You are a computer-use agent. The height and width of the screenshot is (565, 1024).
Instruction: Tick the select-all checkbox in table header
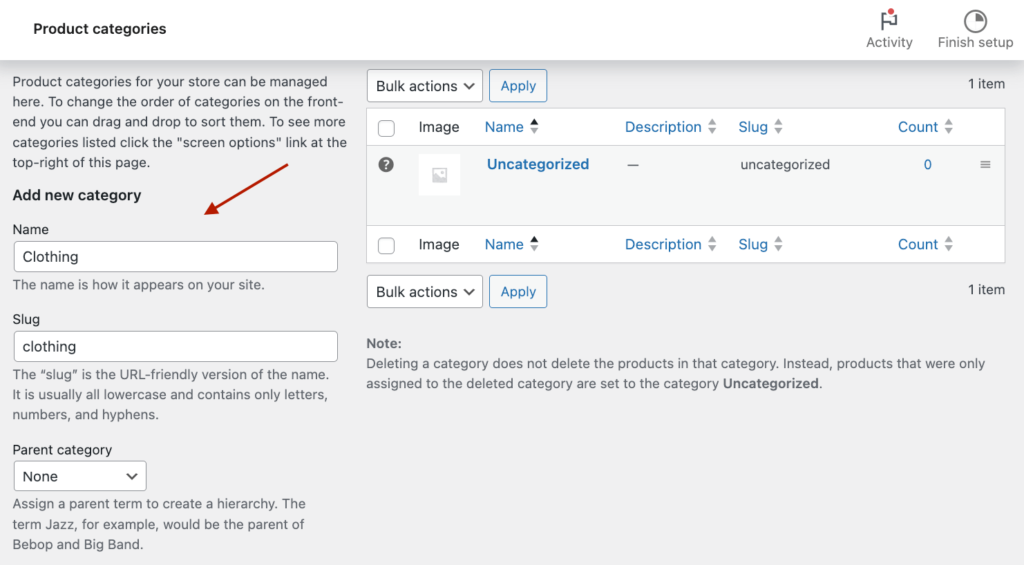pos(386,128)
